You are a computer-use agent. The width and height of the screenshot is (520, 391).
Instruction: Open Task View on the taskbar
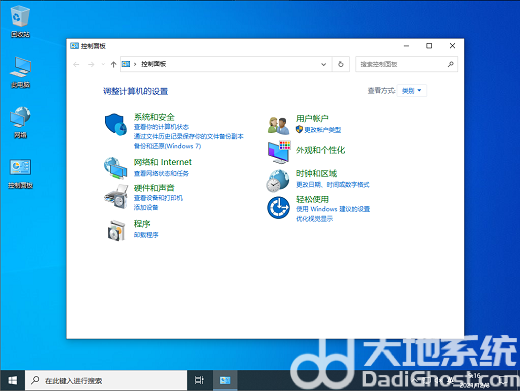coord(199,380)
